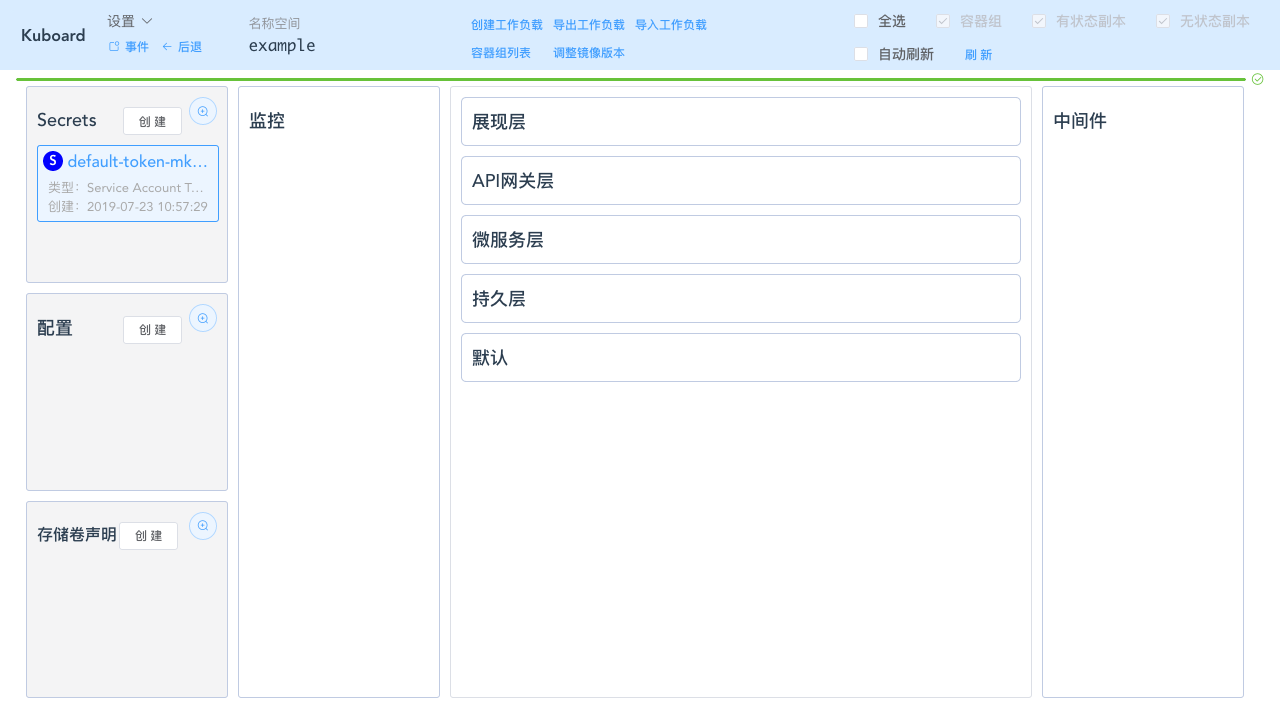Screen dimensions: 1280x720
Task: Click the 配置 heading
Action: [x=55, y=328]
